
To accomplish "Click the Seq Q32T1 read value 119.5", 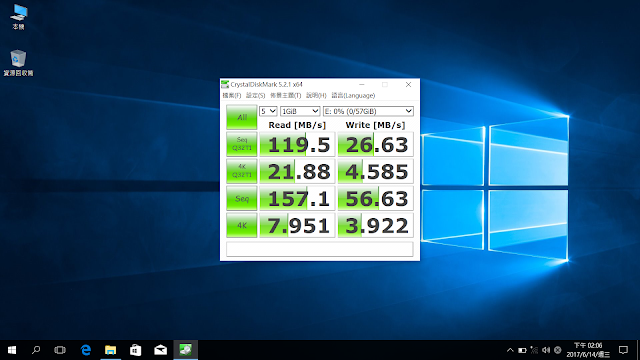I will point(297,144).
